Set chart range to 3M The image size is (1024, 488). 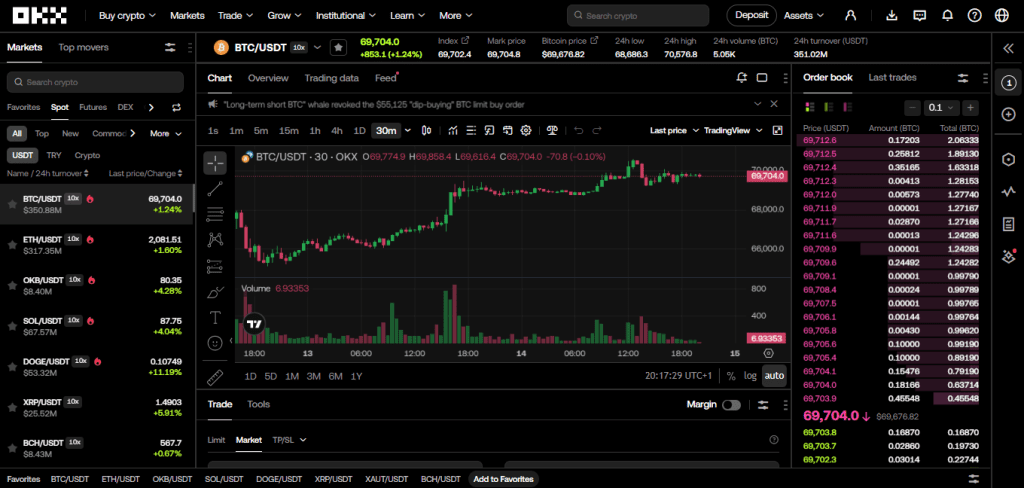[x=313, y=376]
